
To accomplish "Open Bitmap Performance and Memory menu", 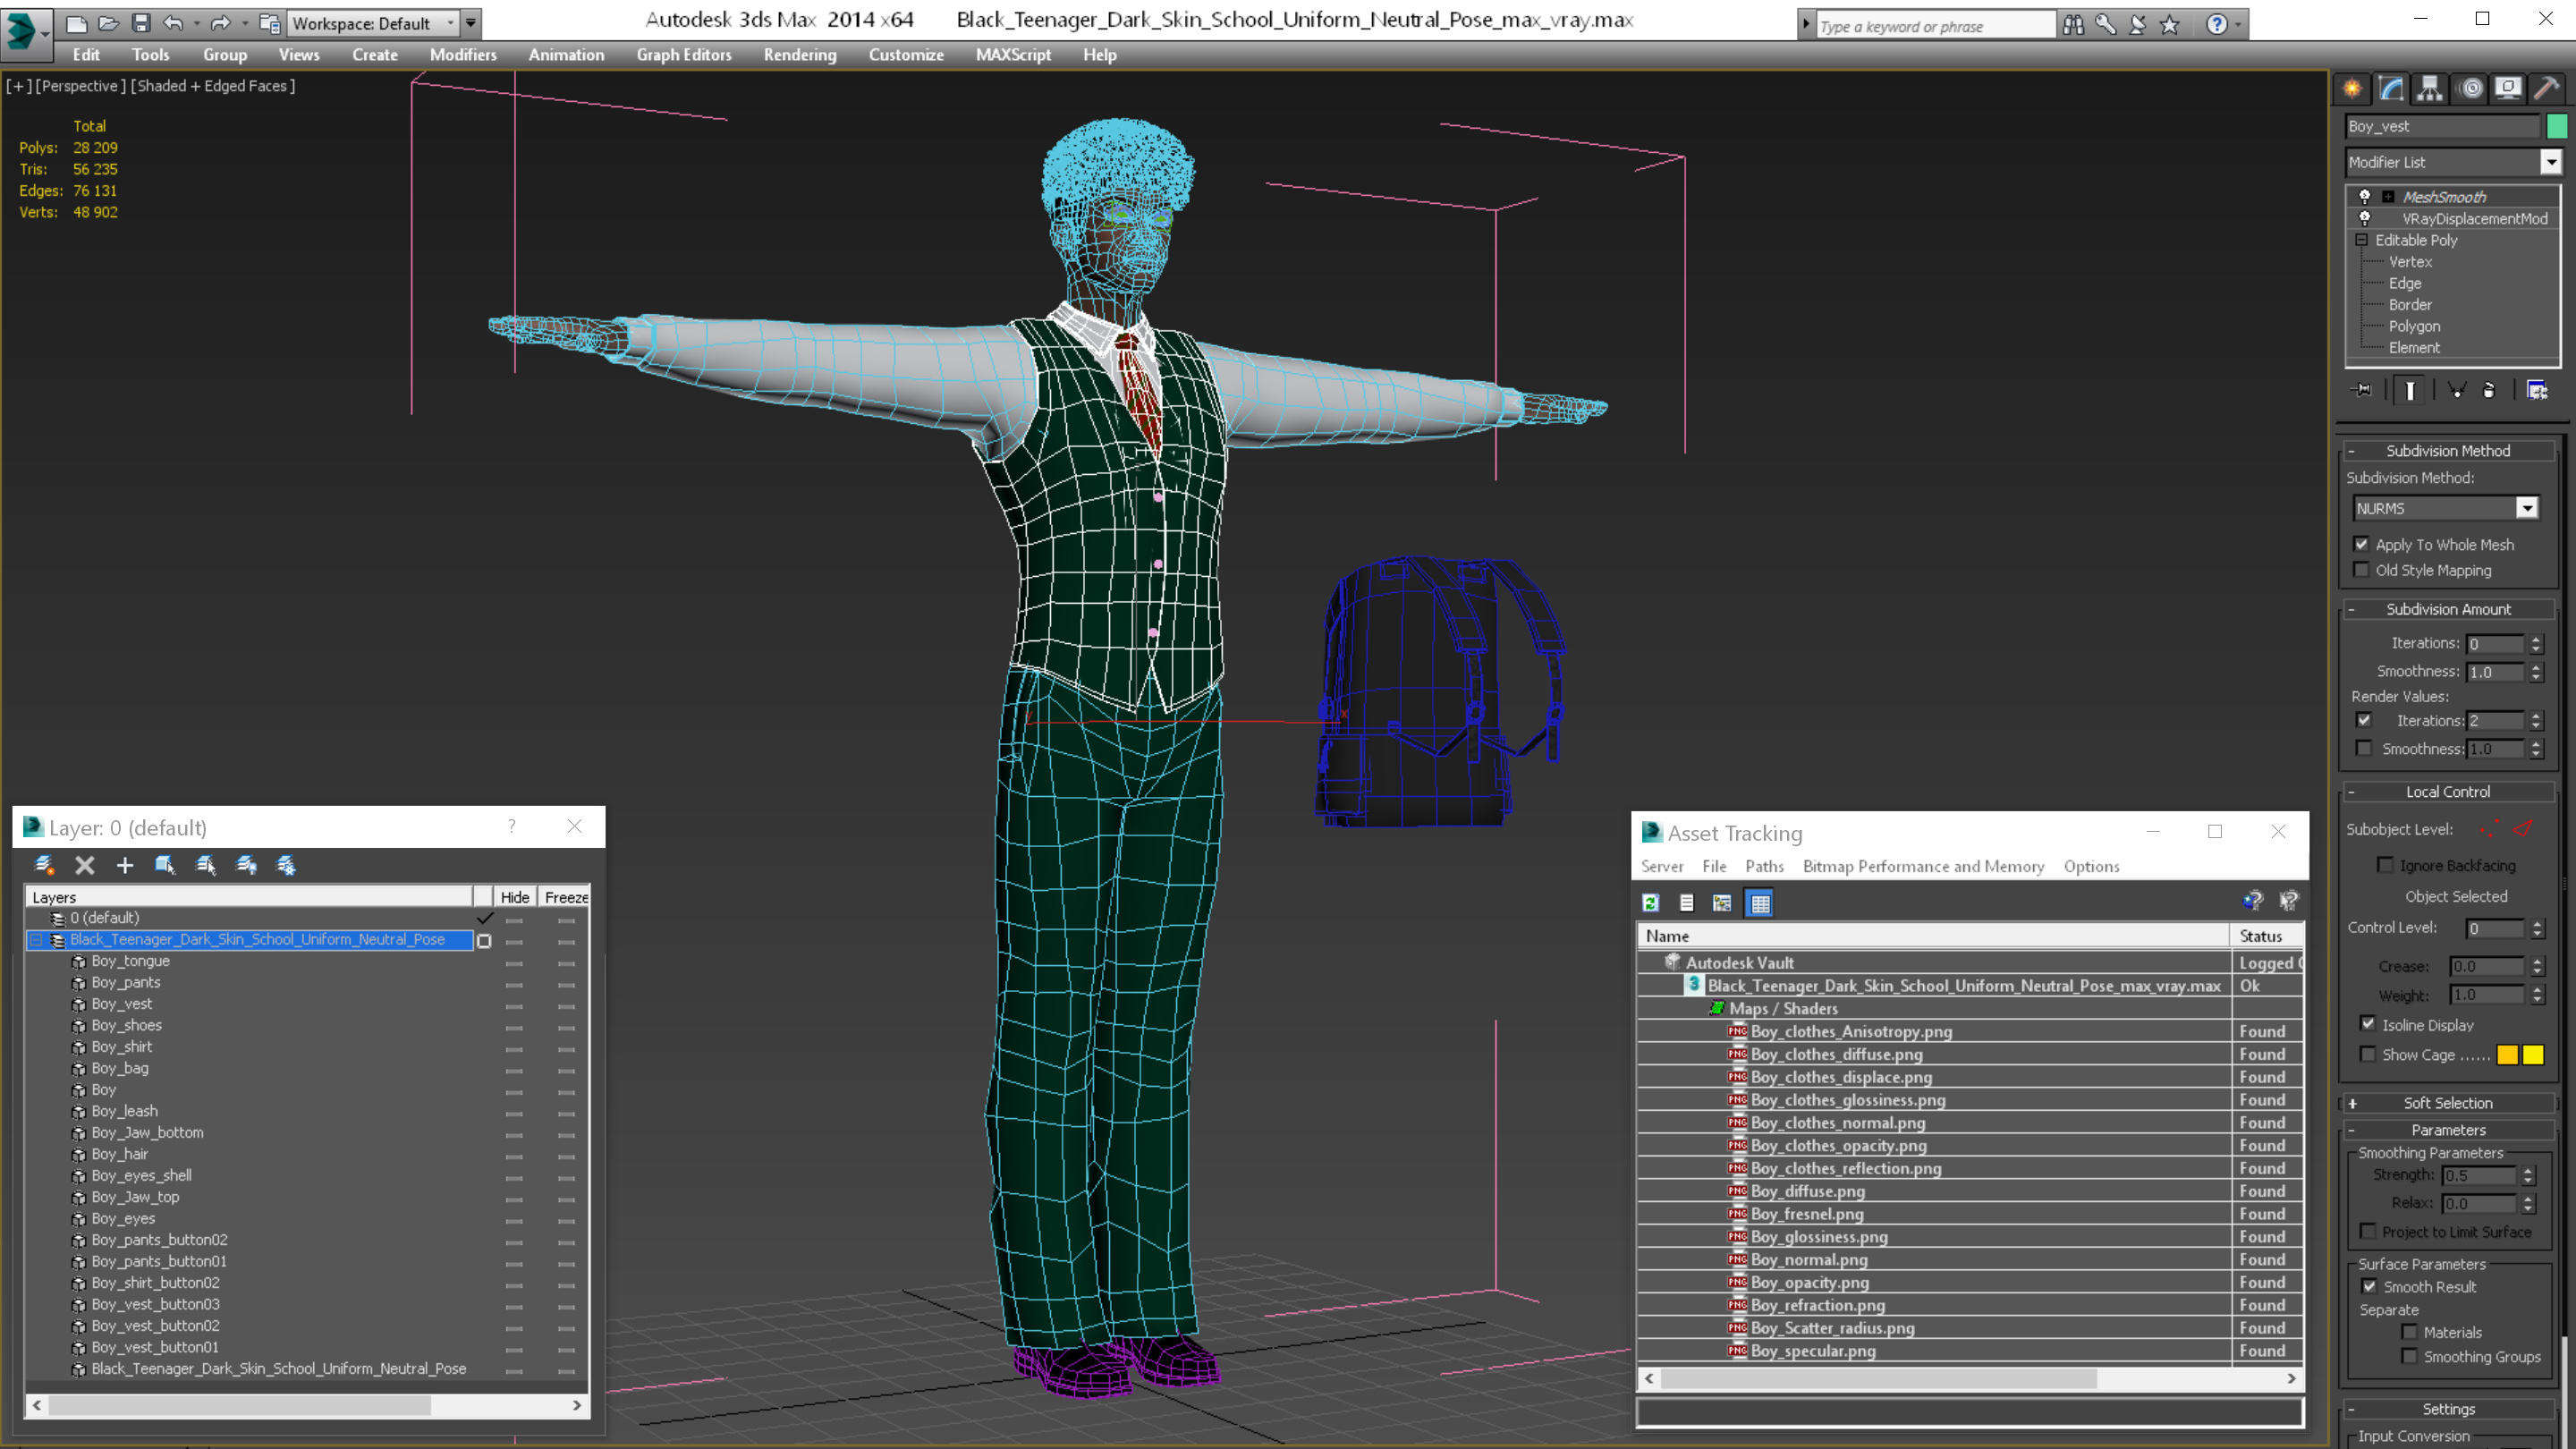I will click(x=1923, y=866).
